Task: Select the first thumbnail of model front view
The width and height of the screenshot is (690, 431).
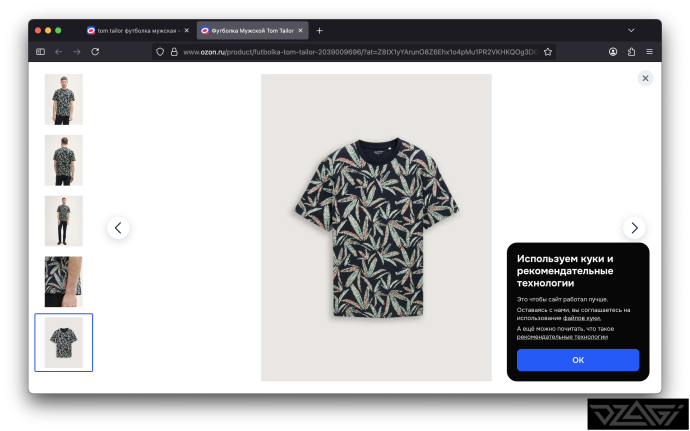Action: tap(64, 99)
